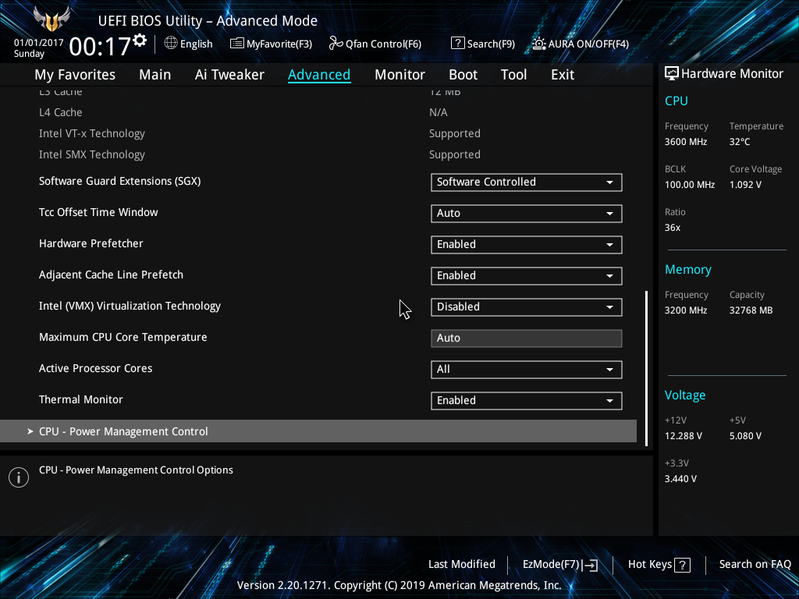Open the My Favorites tab
This screenshot has height=599, width=799.
75,74
